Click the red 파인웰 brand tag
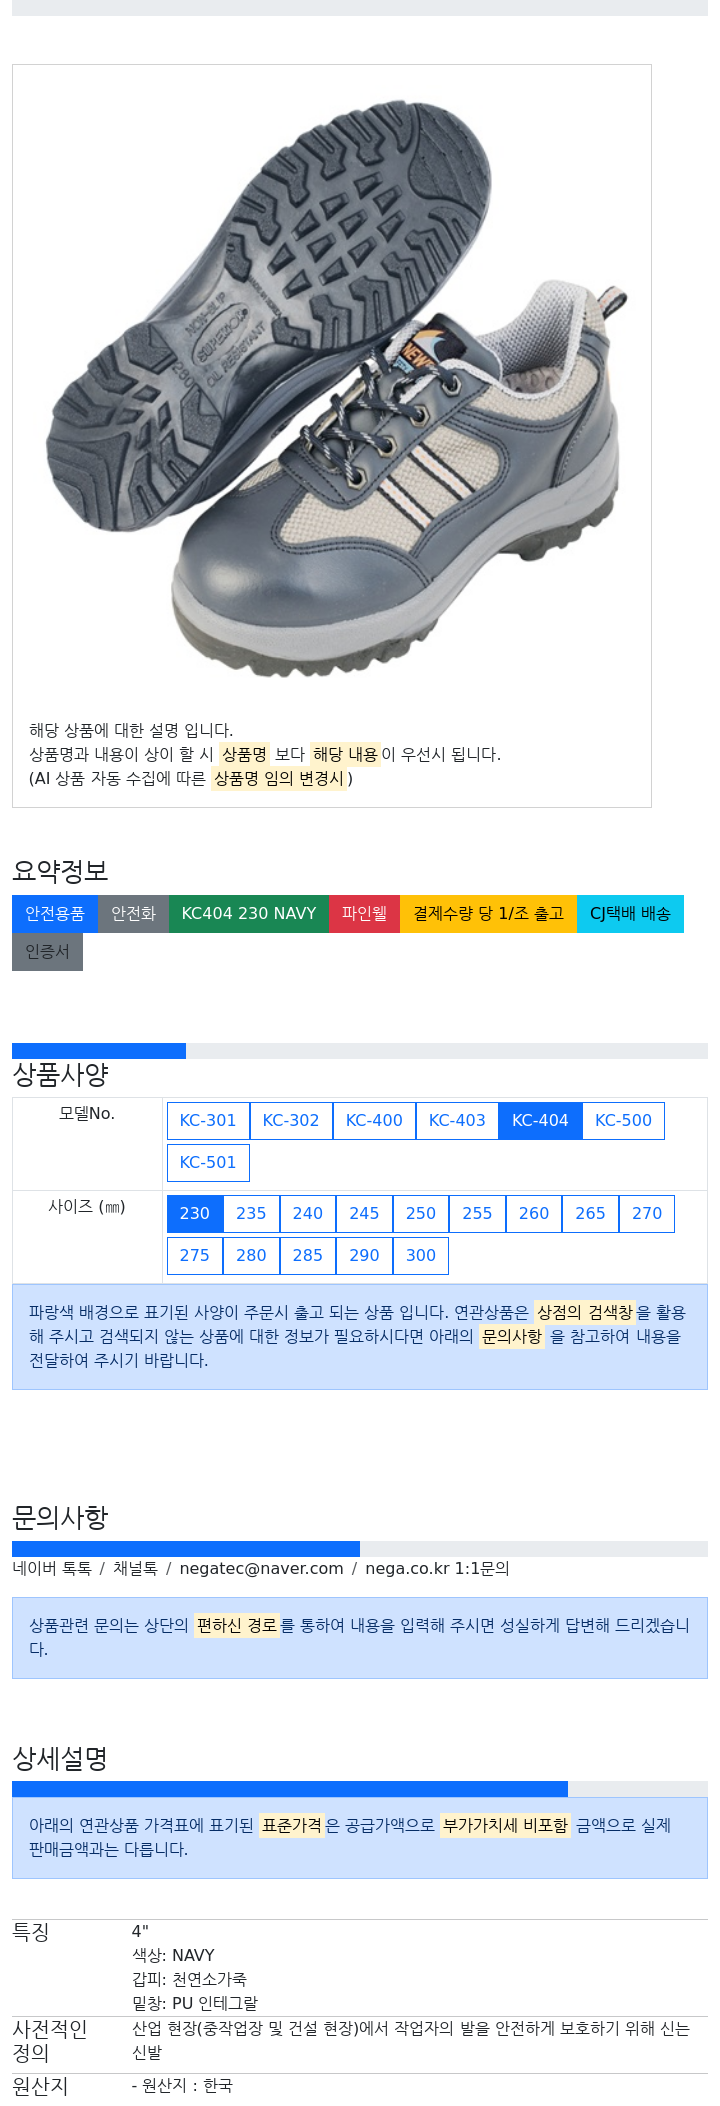The height and width of the screenshot is (2106, 720). click(364, 914)
